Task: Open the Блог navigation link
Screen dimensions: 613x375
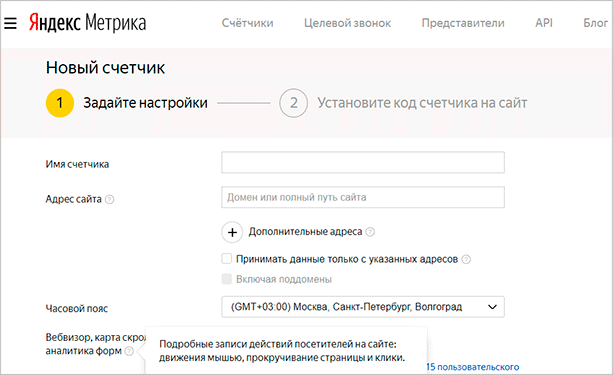Action: click(x=596, y=23)
